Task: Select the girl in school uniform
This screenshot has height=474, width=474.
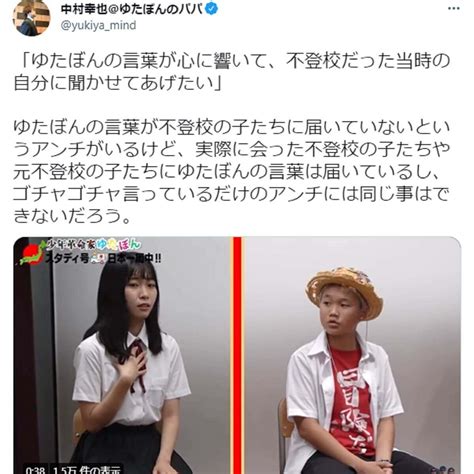Action: pyautogui.click(x=130, y=367)
